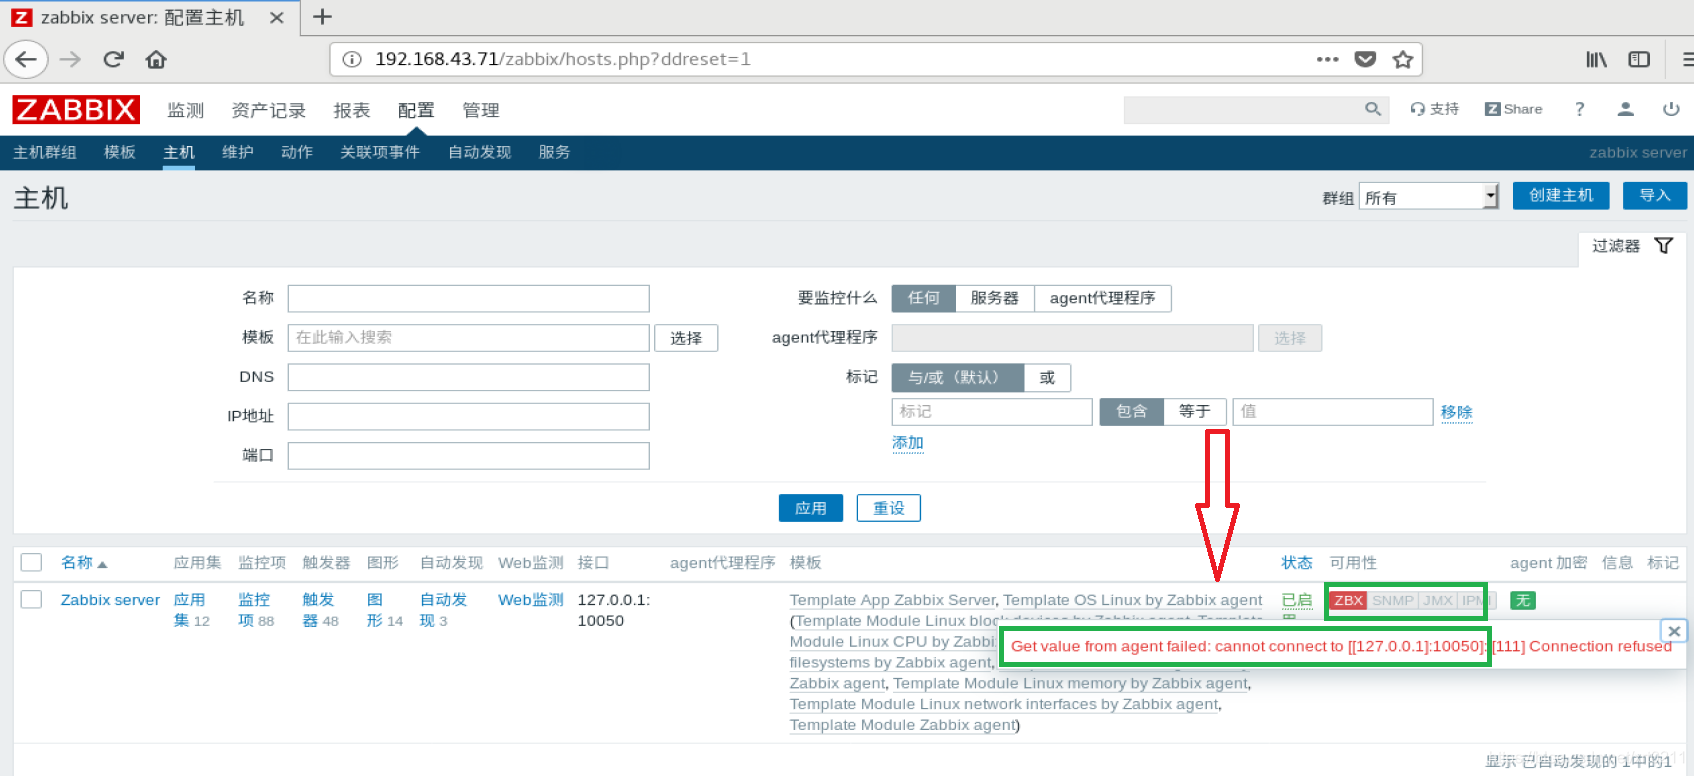Open Zabbix support link 支持
The width and height of the screenshot is (1694, 776).
point(1434,109)
